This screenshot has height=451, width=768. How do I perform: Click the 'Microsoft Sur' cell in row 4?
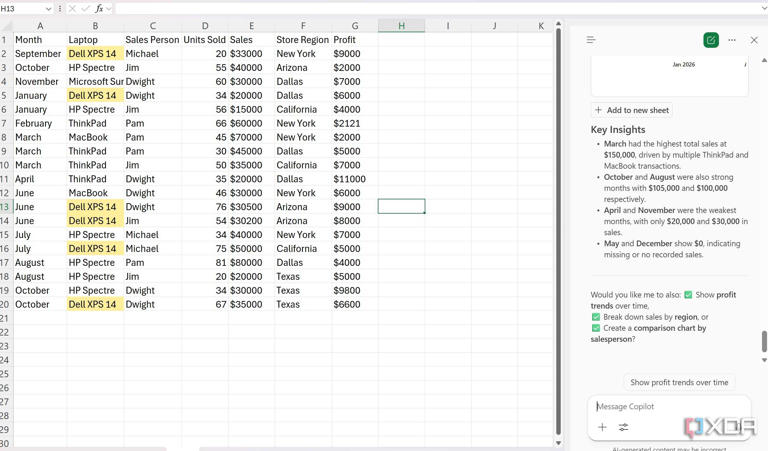pyautogui.click(x=95, y=81)
